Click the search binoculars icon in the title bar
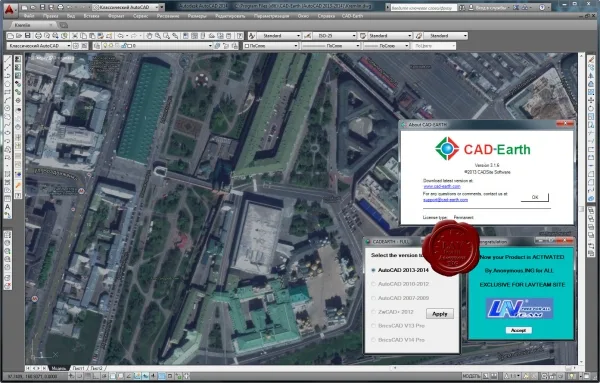Screen dimensions: 600x383 [462, 7]
